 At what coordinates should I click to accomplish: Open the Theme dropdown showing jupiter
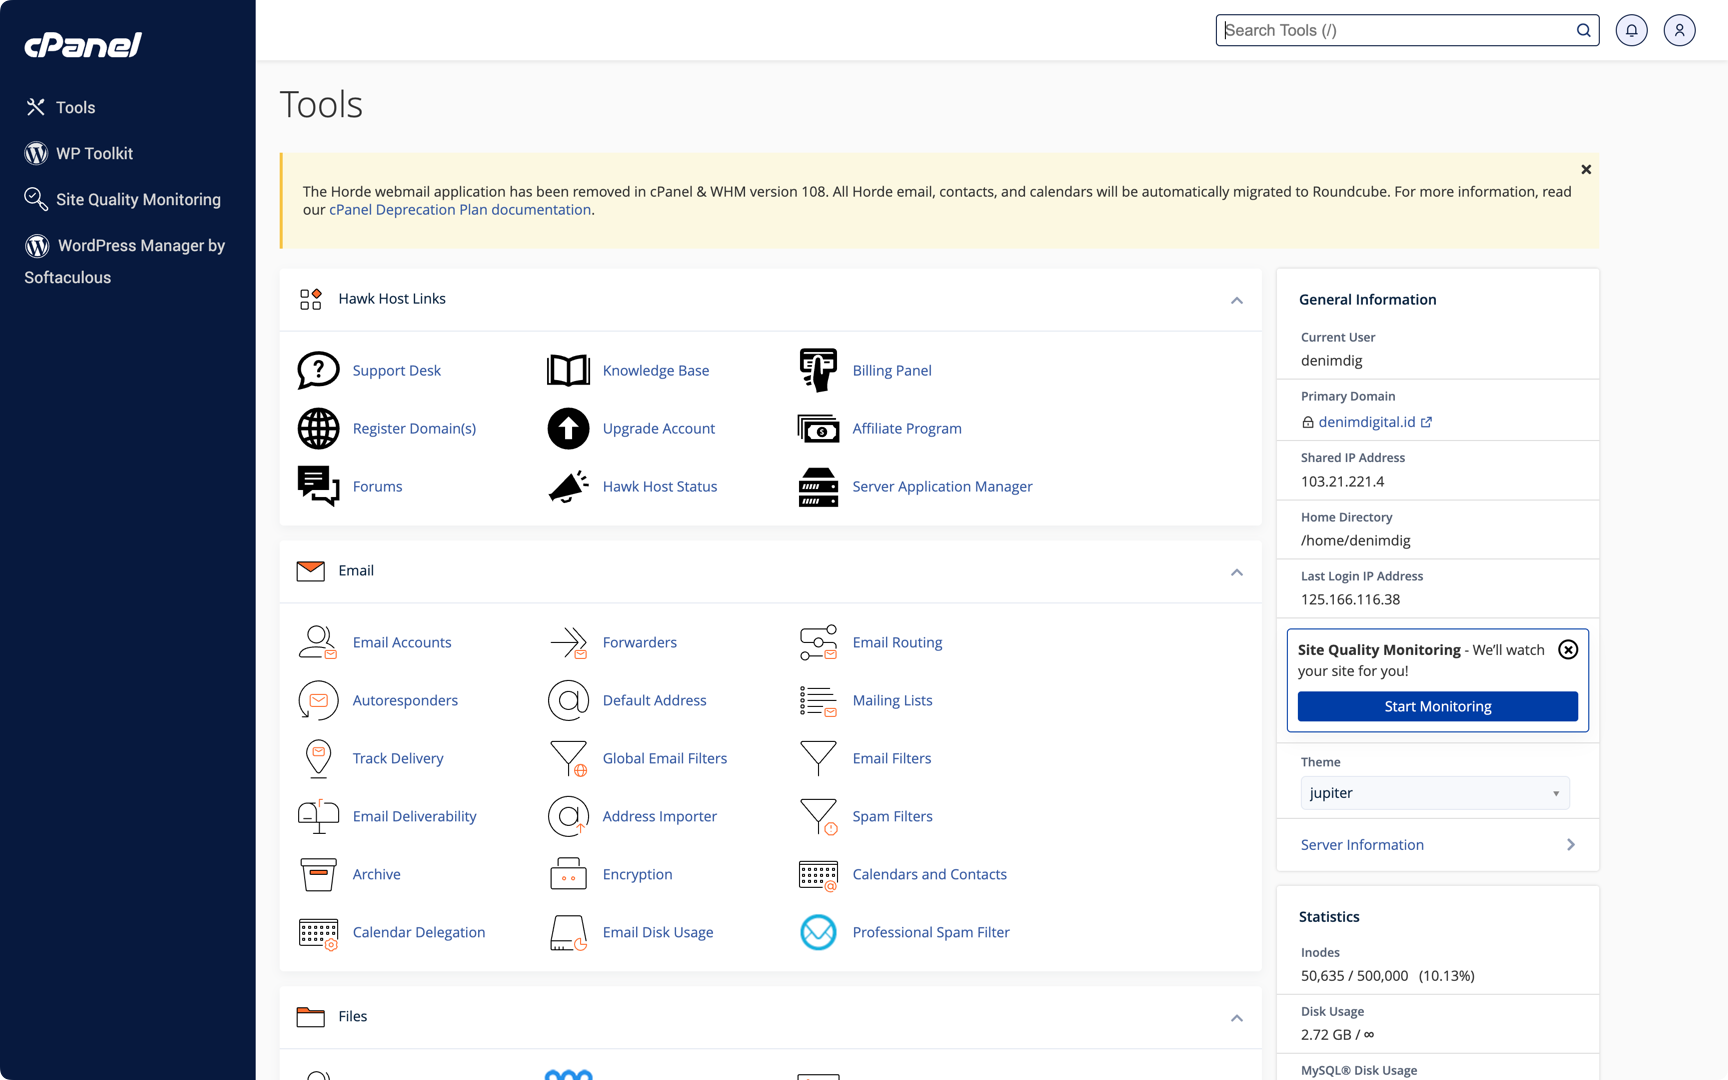(x=1434, y=793)
